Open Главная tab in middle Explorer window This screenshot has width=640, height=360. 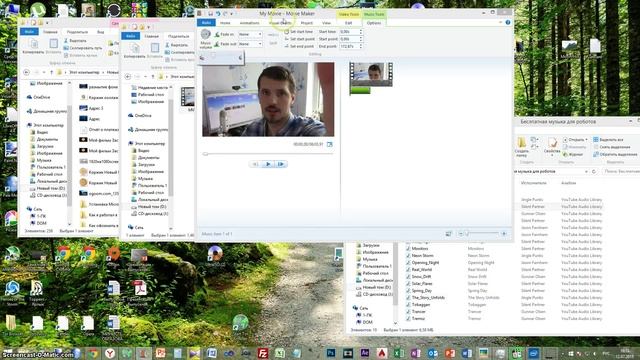click(x=151, y=36)
